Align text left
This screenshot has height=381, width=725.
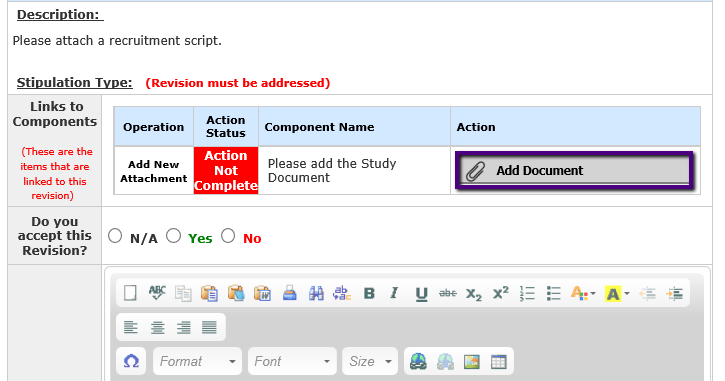coord(131,327)
